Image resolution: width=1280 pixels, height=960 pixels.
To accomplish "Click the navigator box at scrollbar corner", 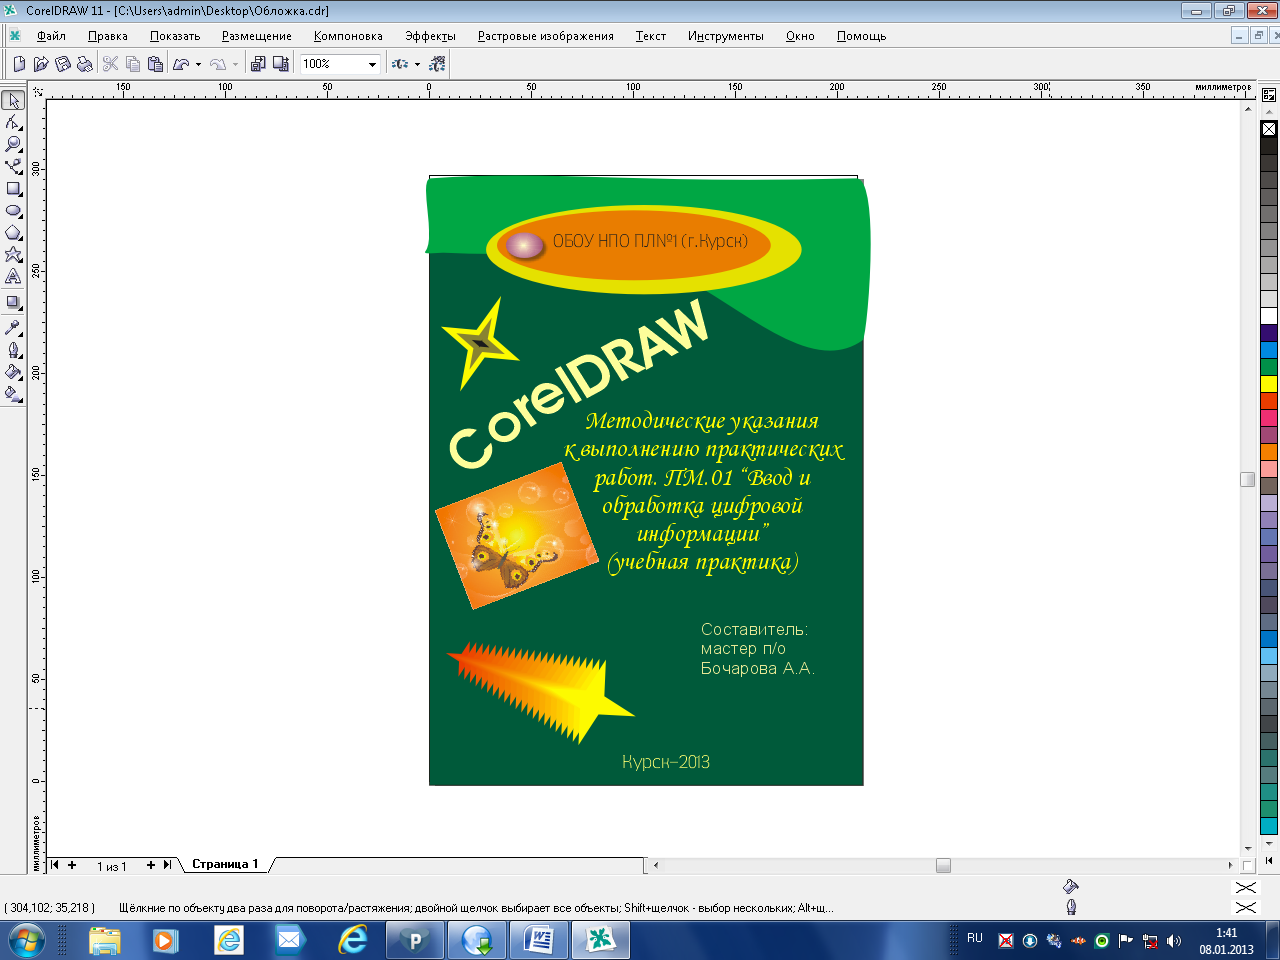I will tap(1248, 865).
